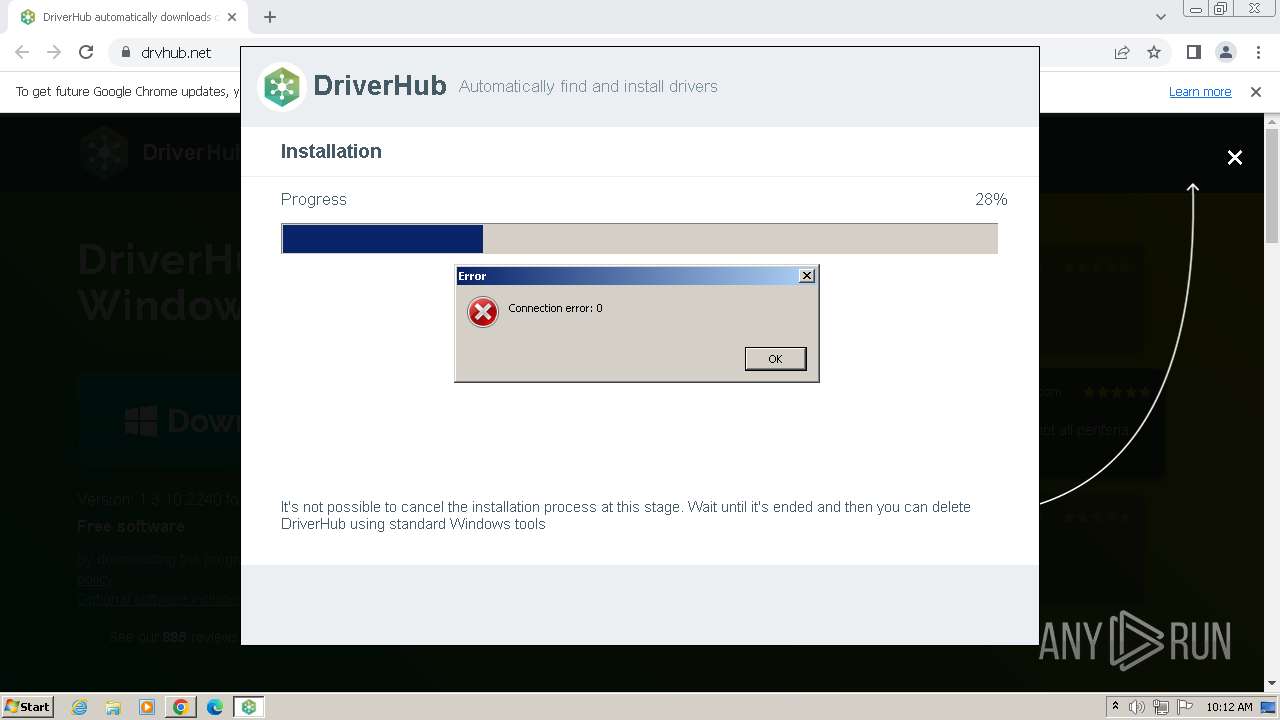Close the download overlay on the webpage
The height and width of the screenshot is (720, 1280).
(x=1235, y=158)
